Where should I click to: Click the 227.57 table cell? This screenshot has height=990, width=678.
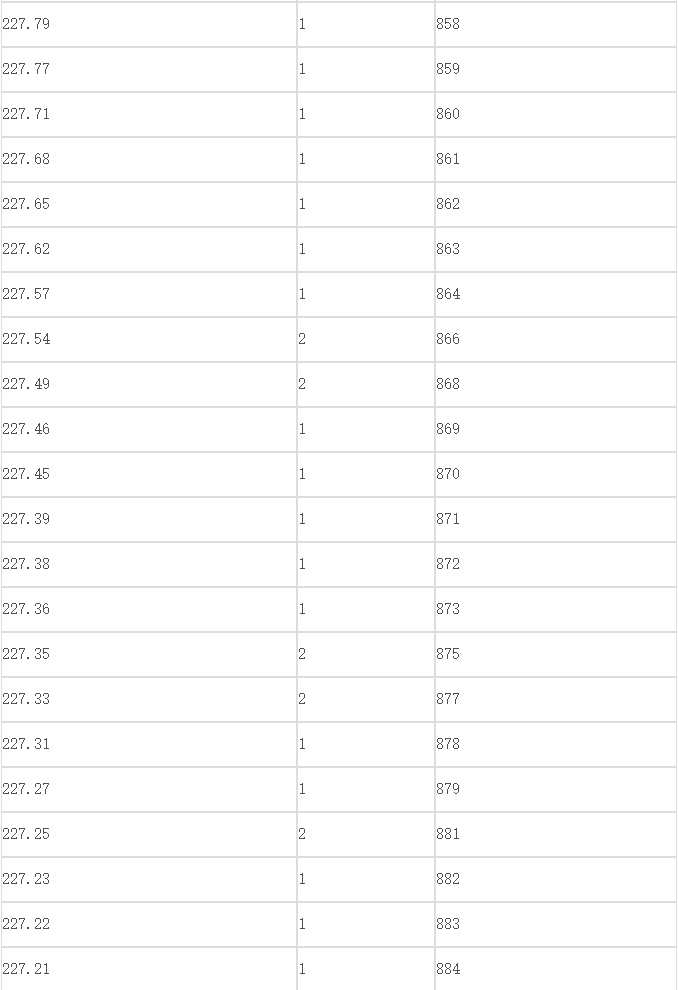149,294
